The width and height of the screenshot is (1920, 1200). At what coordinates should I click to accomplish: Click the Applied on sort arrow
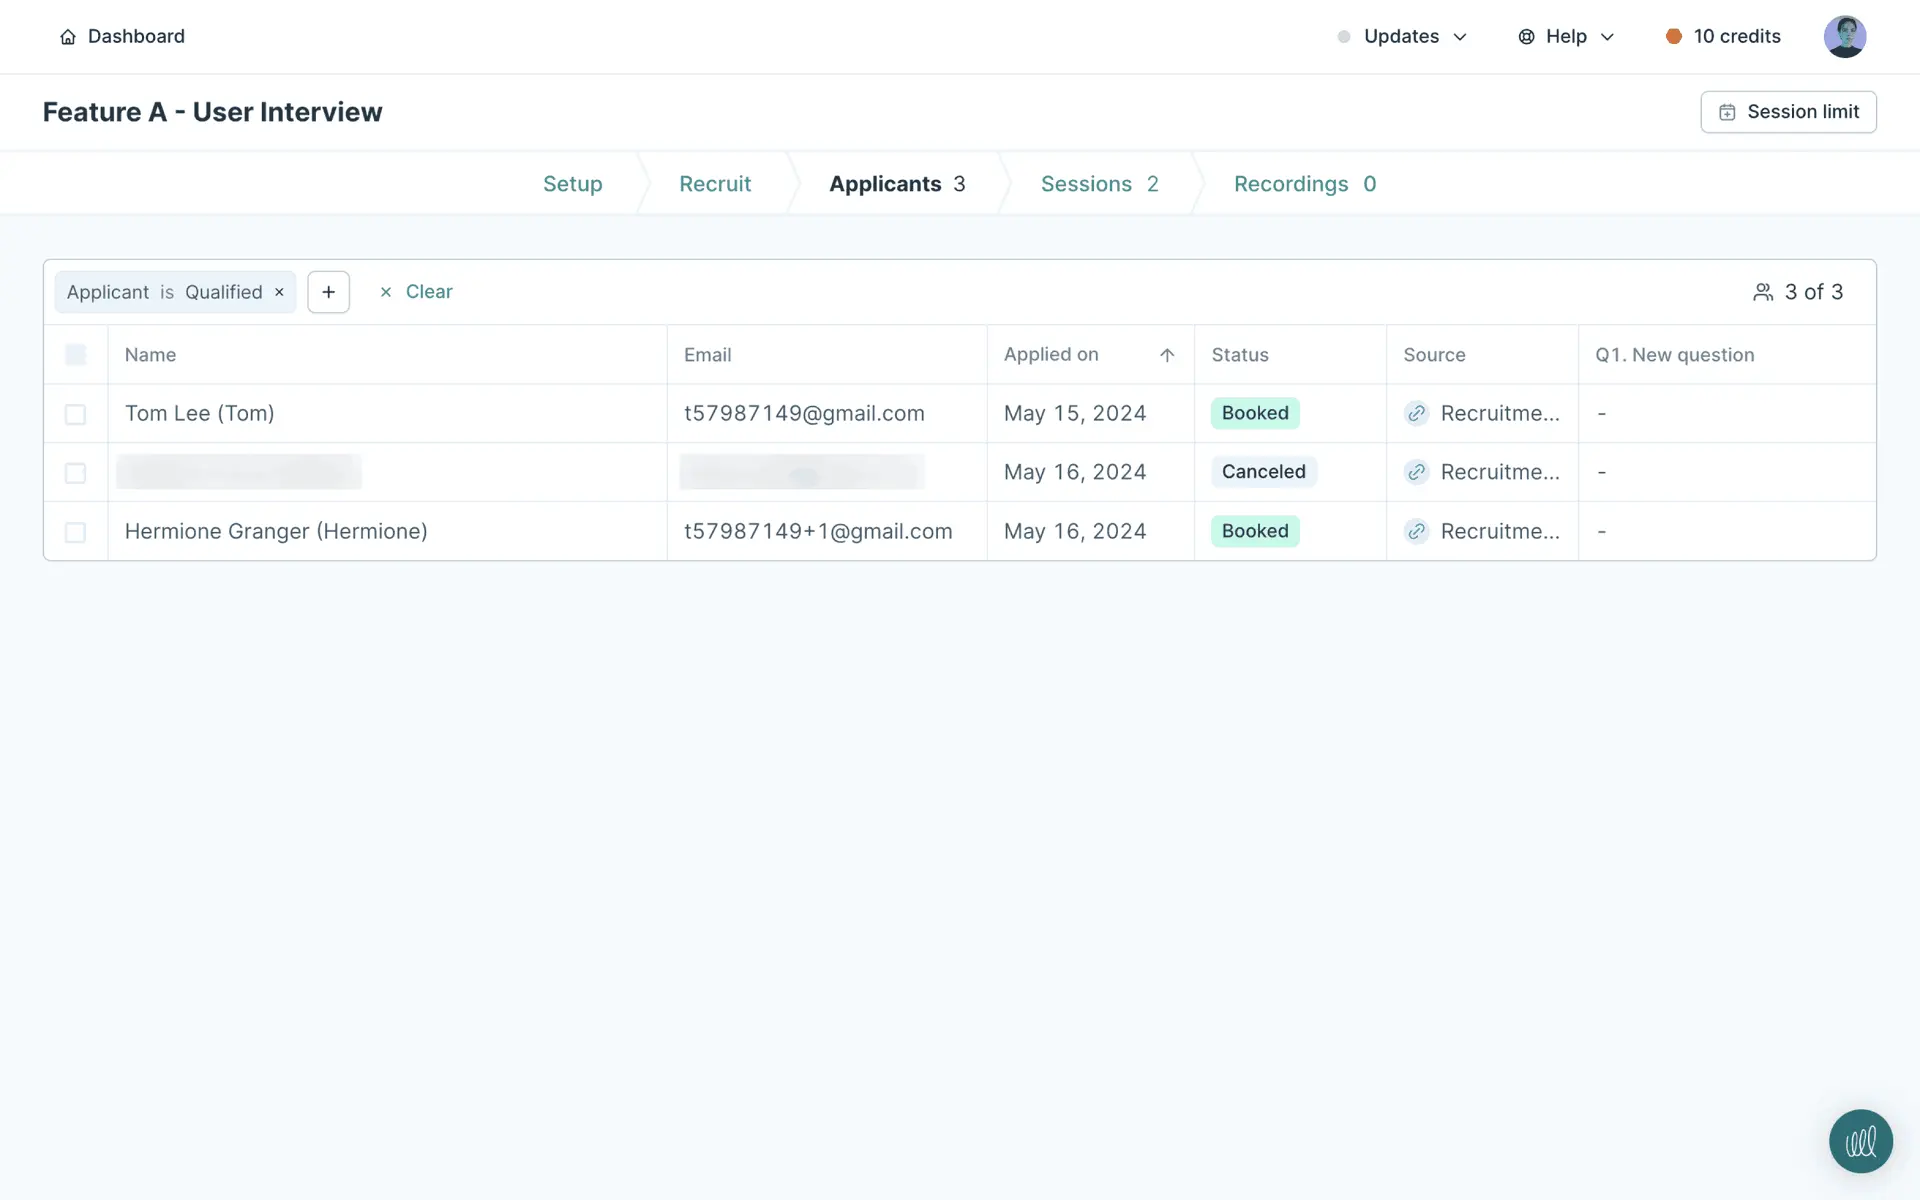point(1166,355)
